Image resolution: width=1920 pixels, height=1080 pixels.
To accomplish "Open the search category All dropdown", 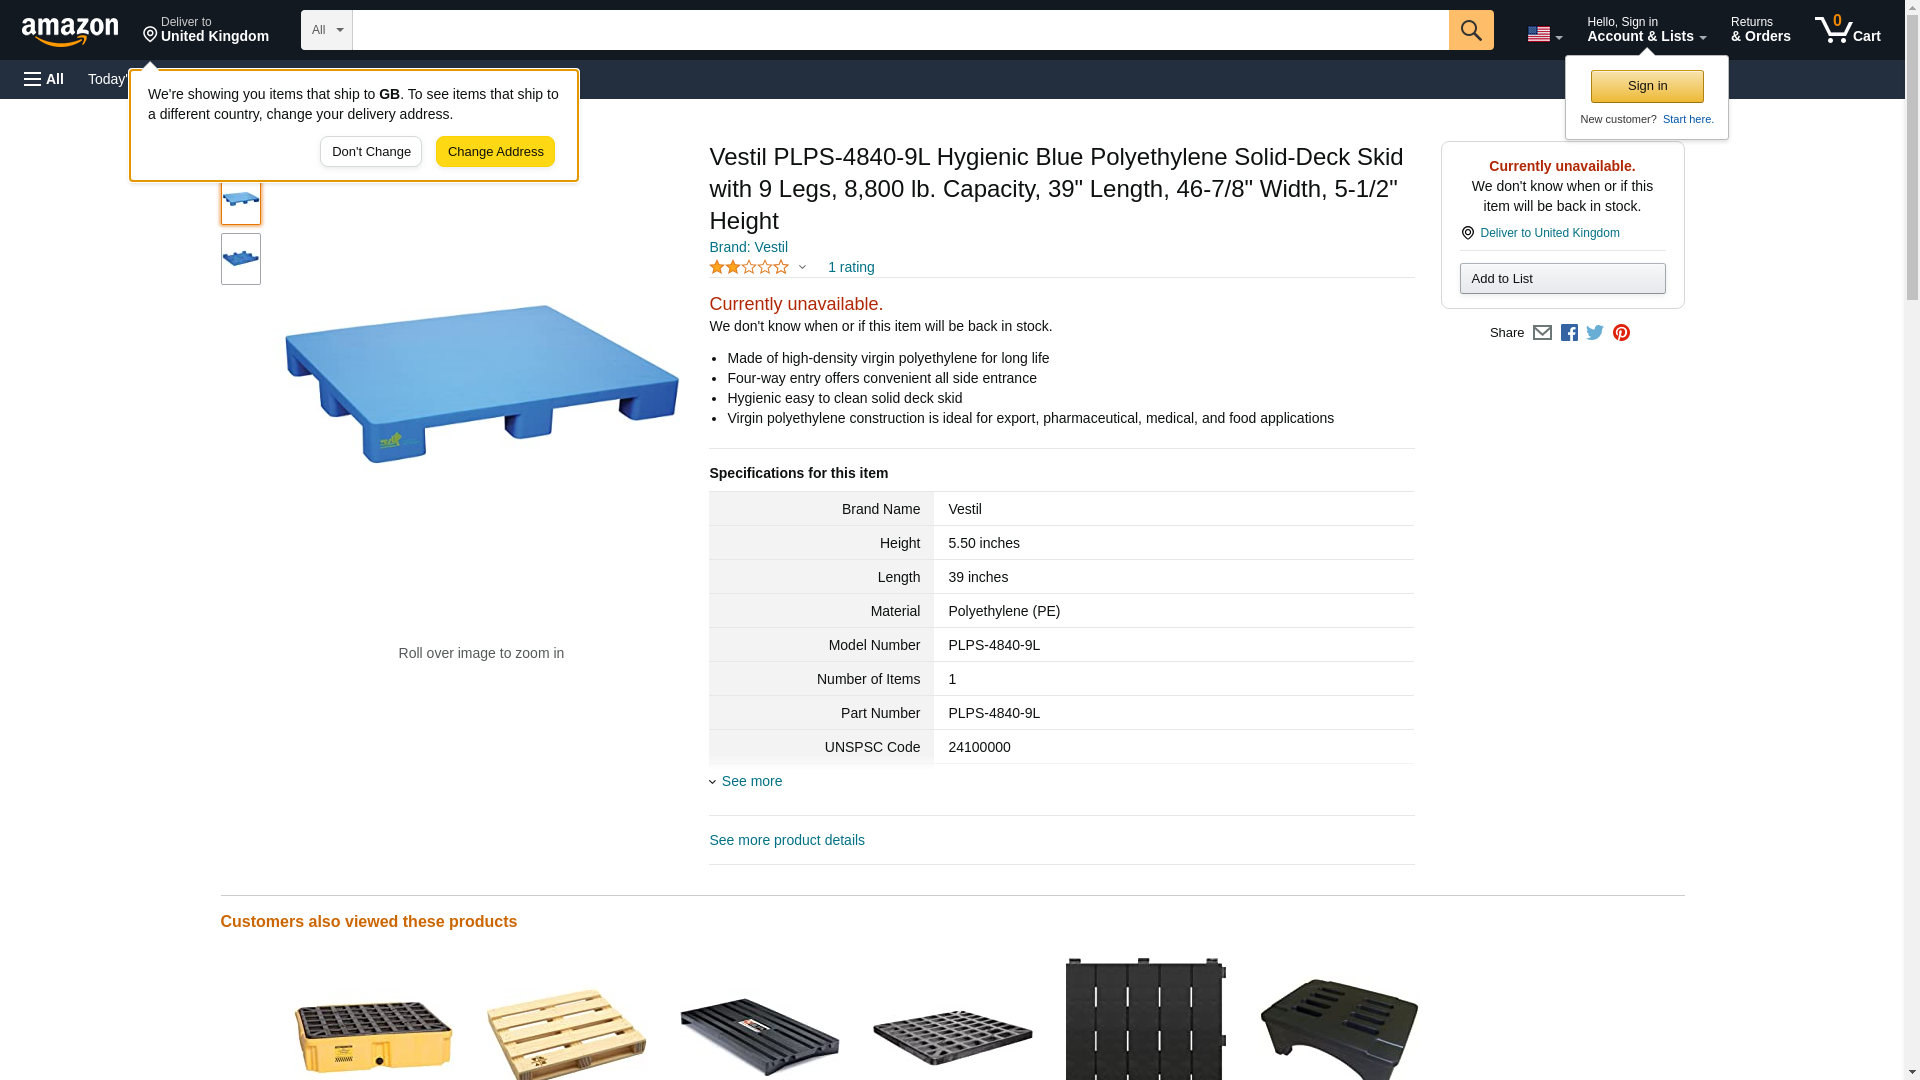I will coord(326,30).
